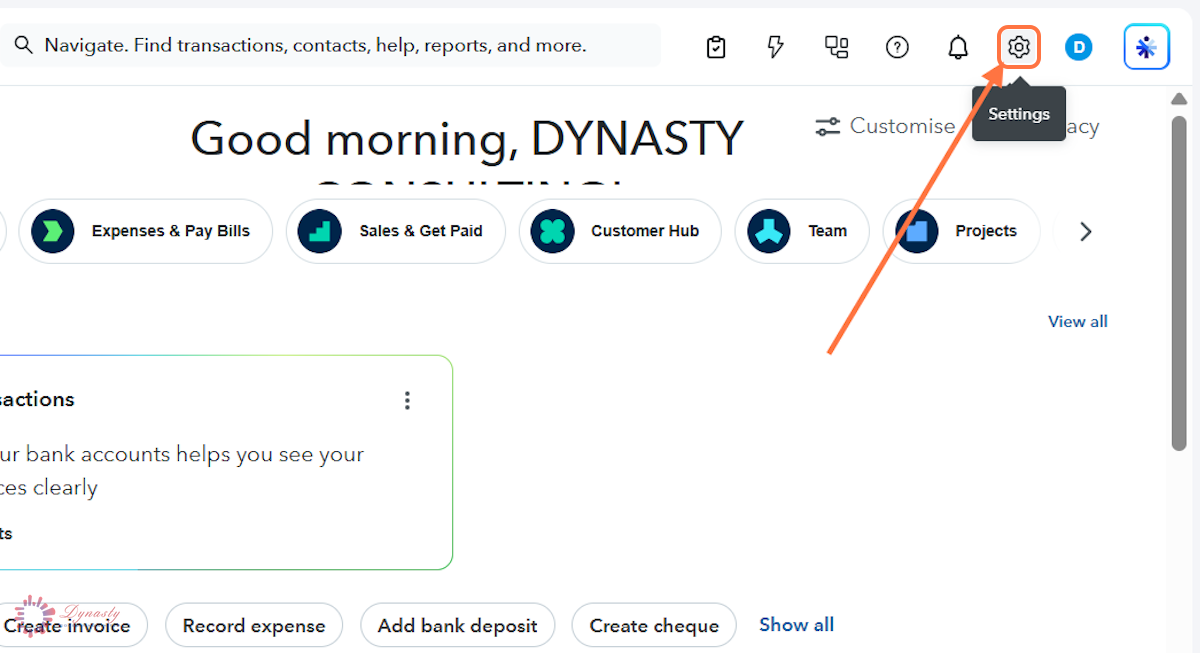This screenshot has width=1200, height=653.
Task: Launch the Intuit Assist sparkle icon
Action: [1147, 47]
